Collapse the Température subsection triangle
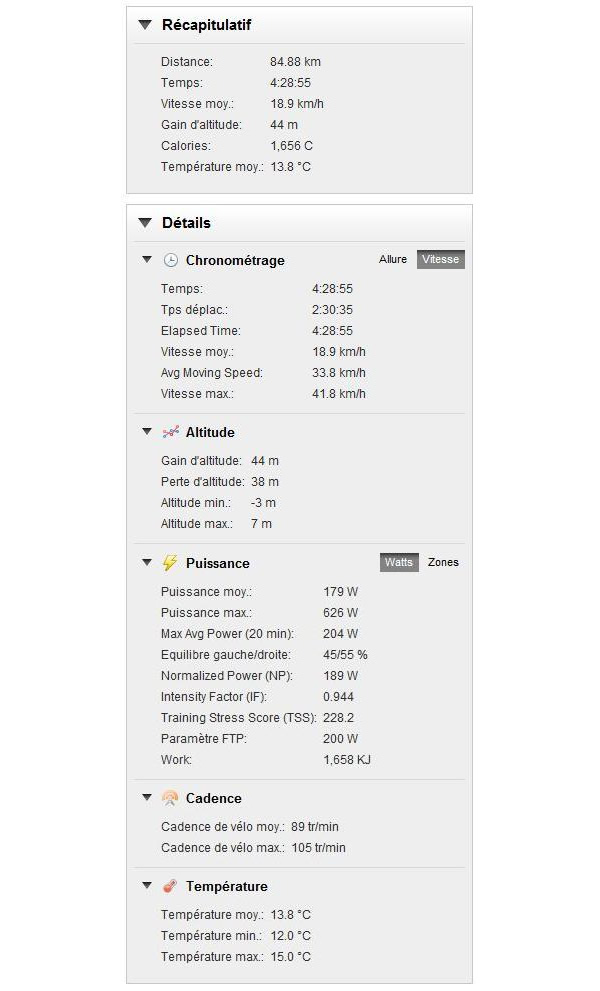The image size is (600, 991). click(x=147, y=885)
